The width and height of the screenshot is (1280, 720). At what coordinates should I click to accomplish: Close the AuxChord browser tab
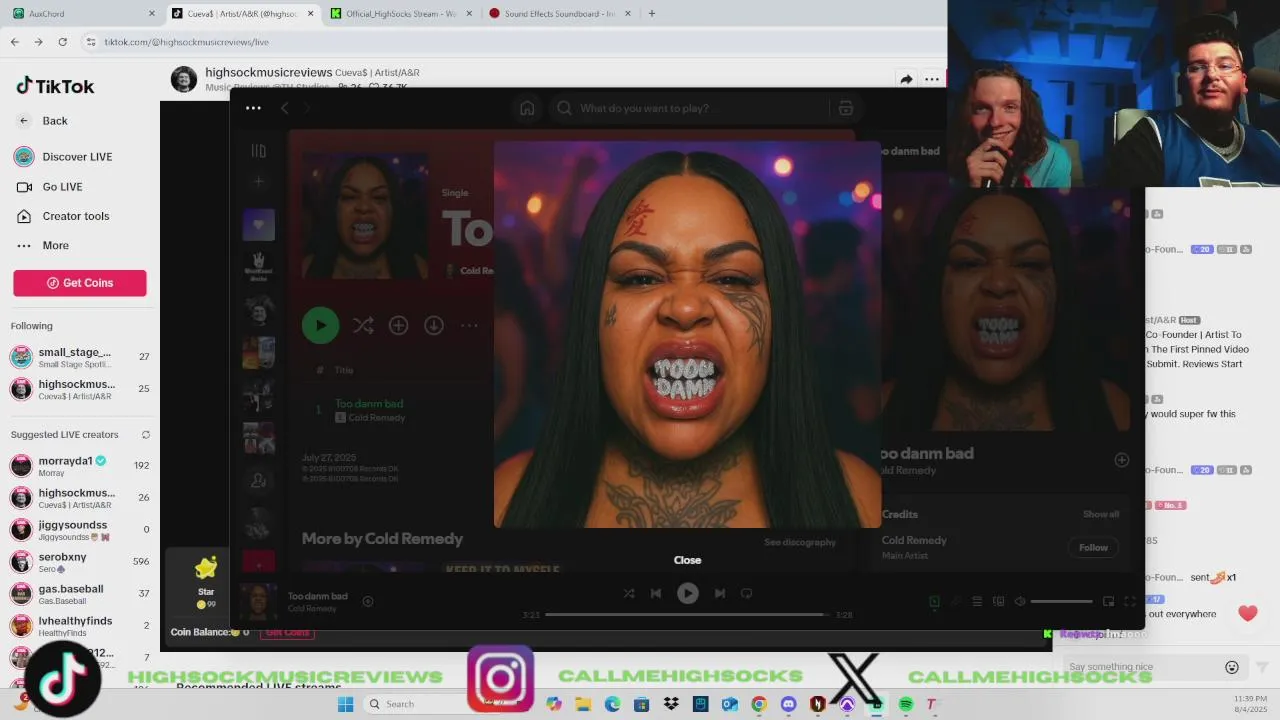[152, 14]
